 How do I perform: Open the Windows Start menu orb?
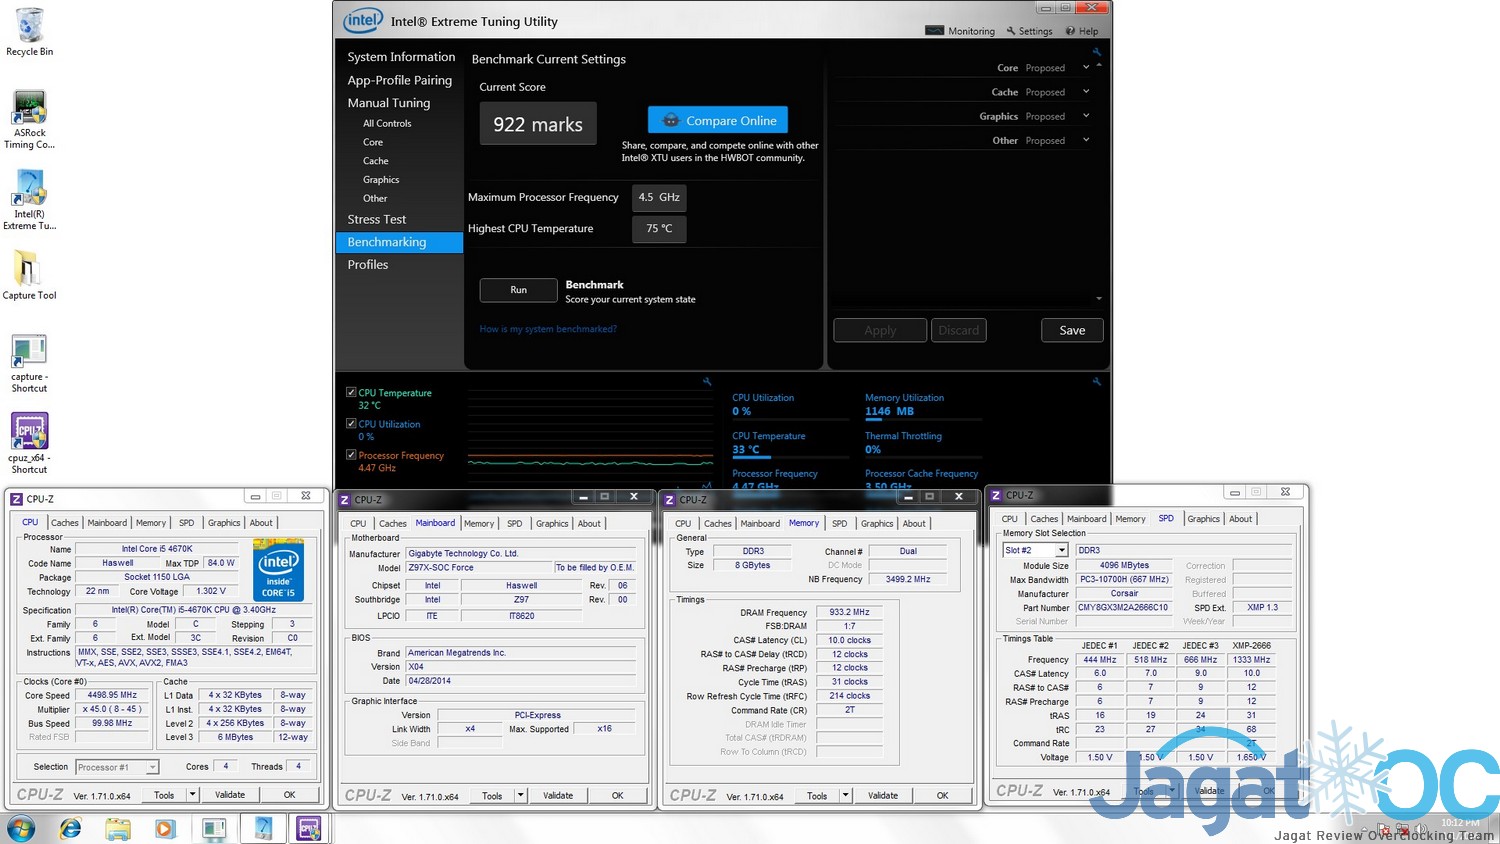tap(20, 828)
